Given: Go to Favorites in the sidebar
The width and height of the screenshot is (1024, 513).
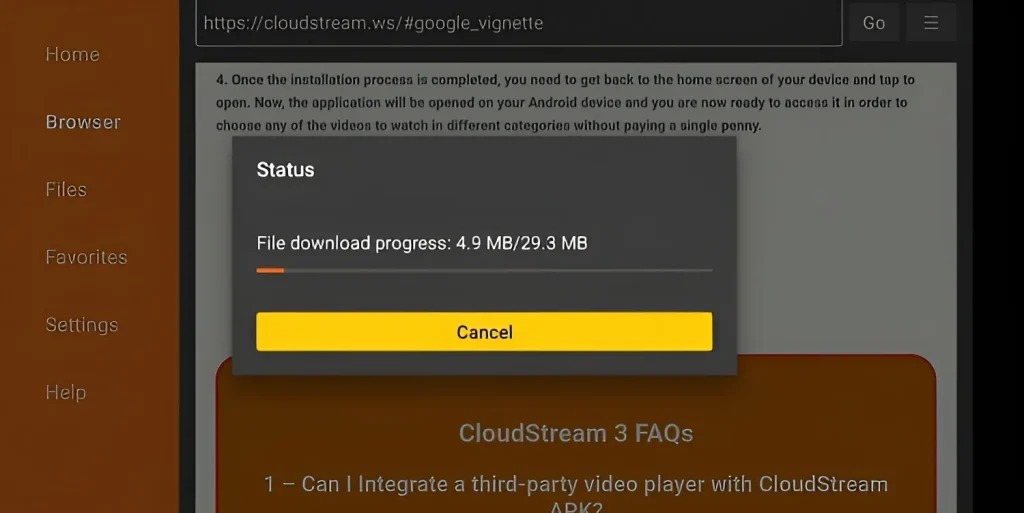Looking at the screenshot, I should pyautogui.click(x=86, y=257).
